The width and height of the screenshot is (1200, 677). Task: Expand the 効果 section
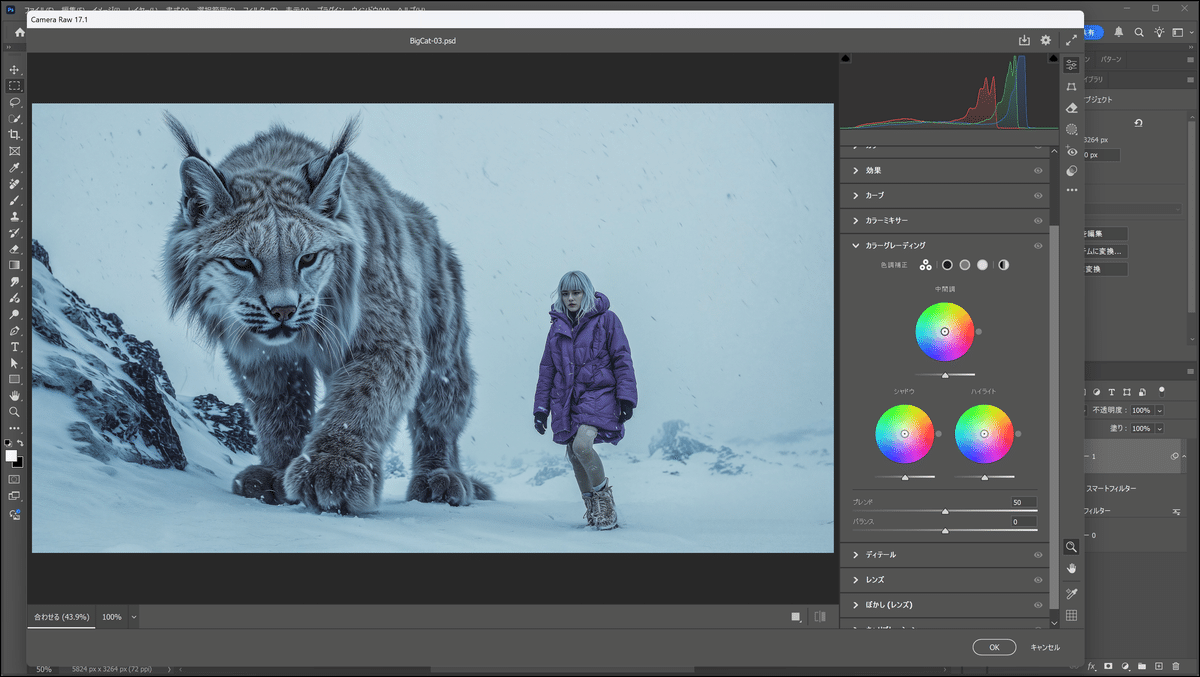point(855,171)
